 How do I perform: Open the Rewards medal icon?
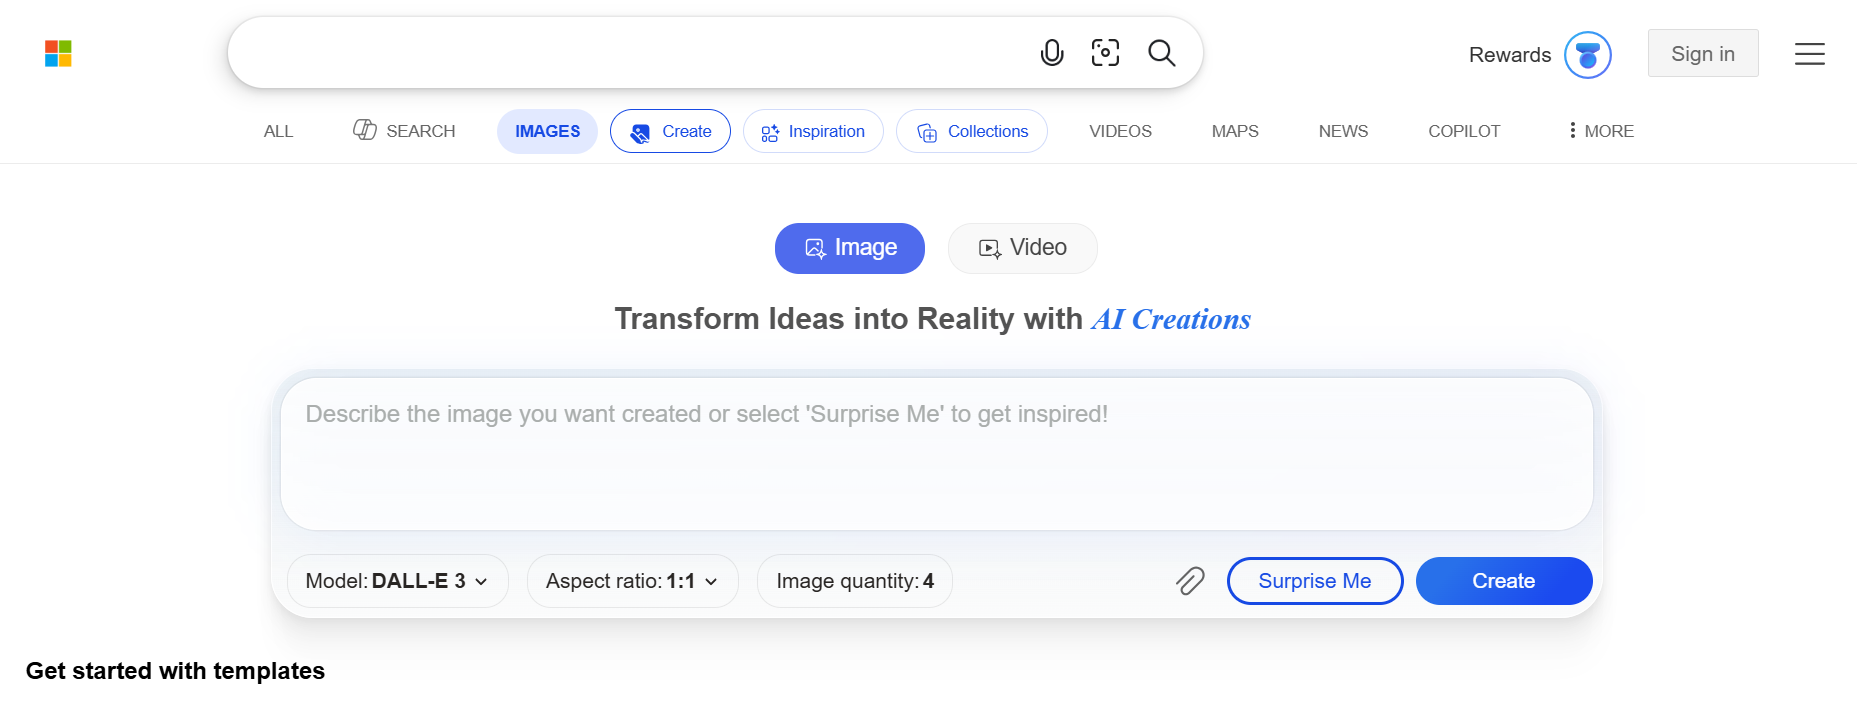tap(1588, 55)
